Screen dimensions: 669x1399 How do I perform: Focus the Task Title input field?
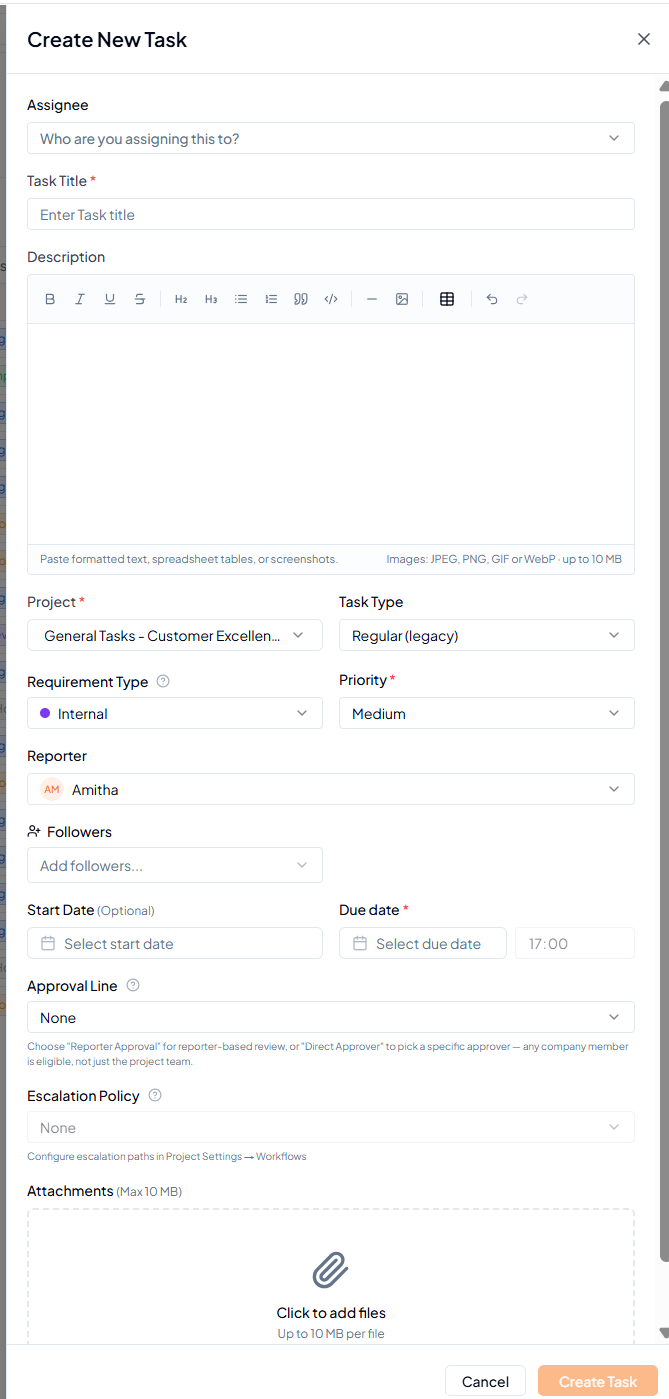(x=331, y=214)
